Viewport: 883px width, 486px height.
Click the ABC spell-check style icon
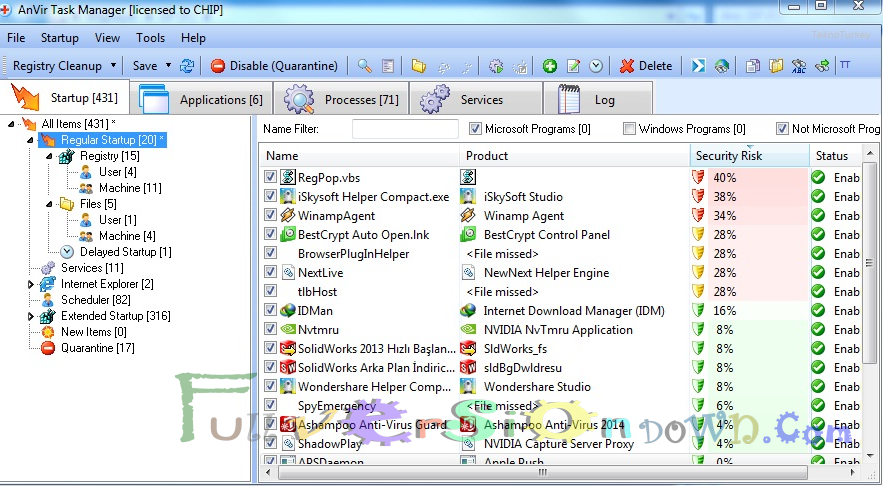[x=799, y=66]
